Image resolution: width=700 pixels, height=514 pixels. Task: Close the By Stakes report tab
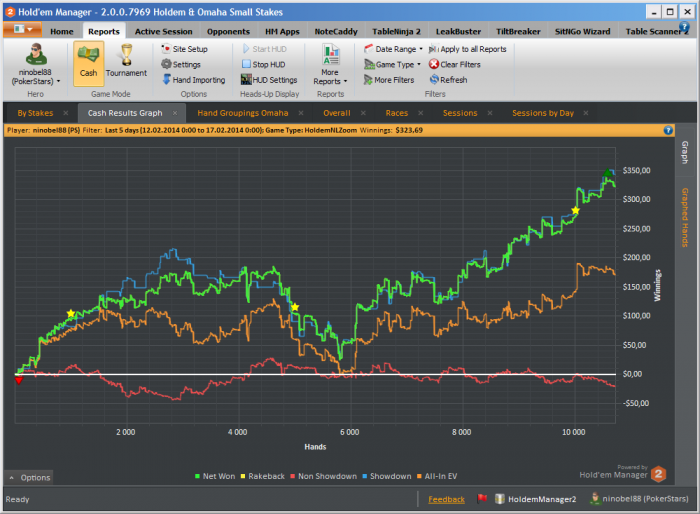[x=66, y=113]
